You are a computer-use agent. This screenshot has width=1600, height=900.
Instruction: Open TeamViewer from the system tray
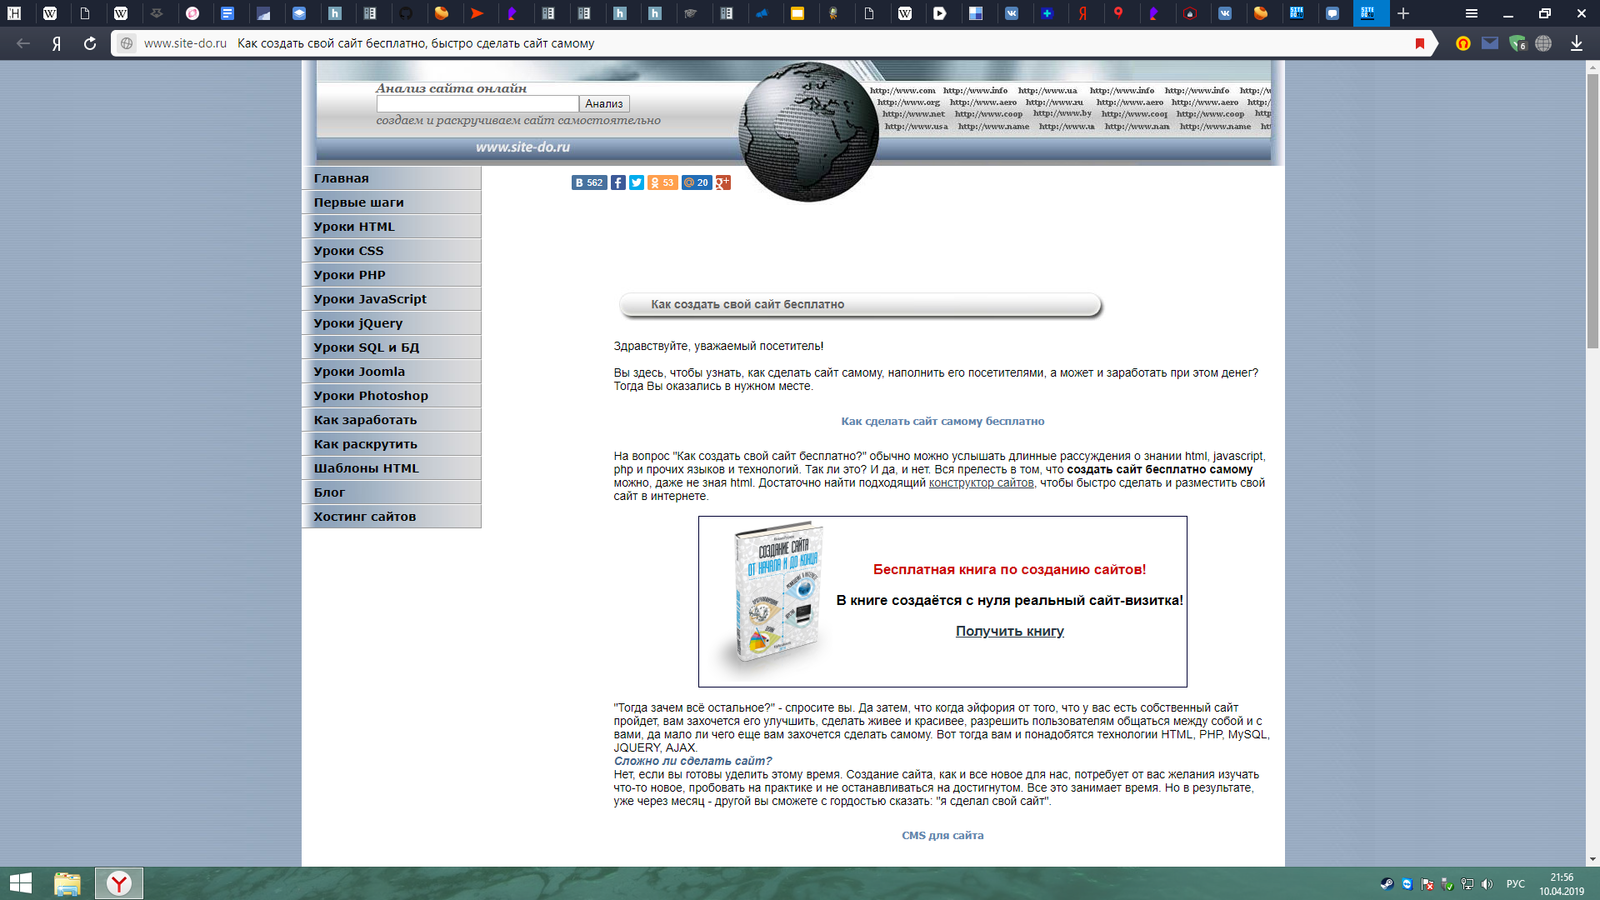coord(1407,884)
